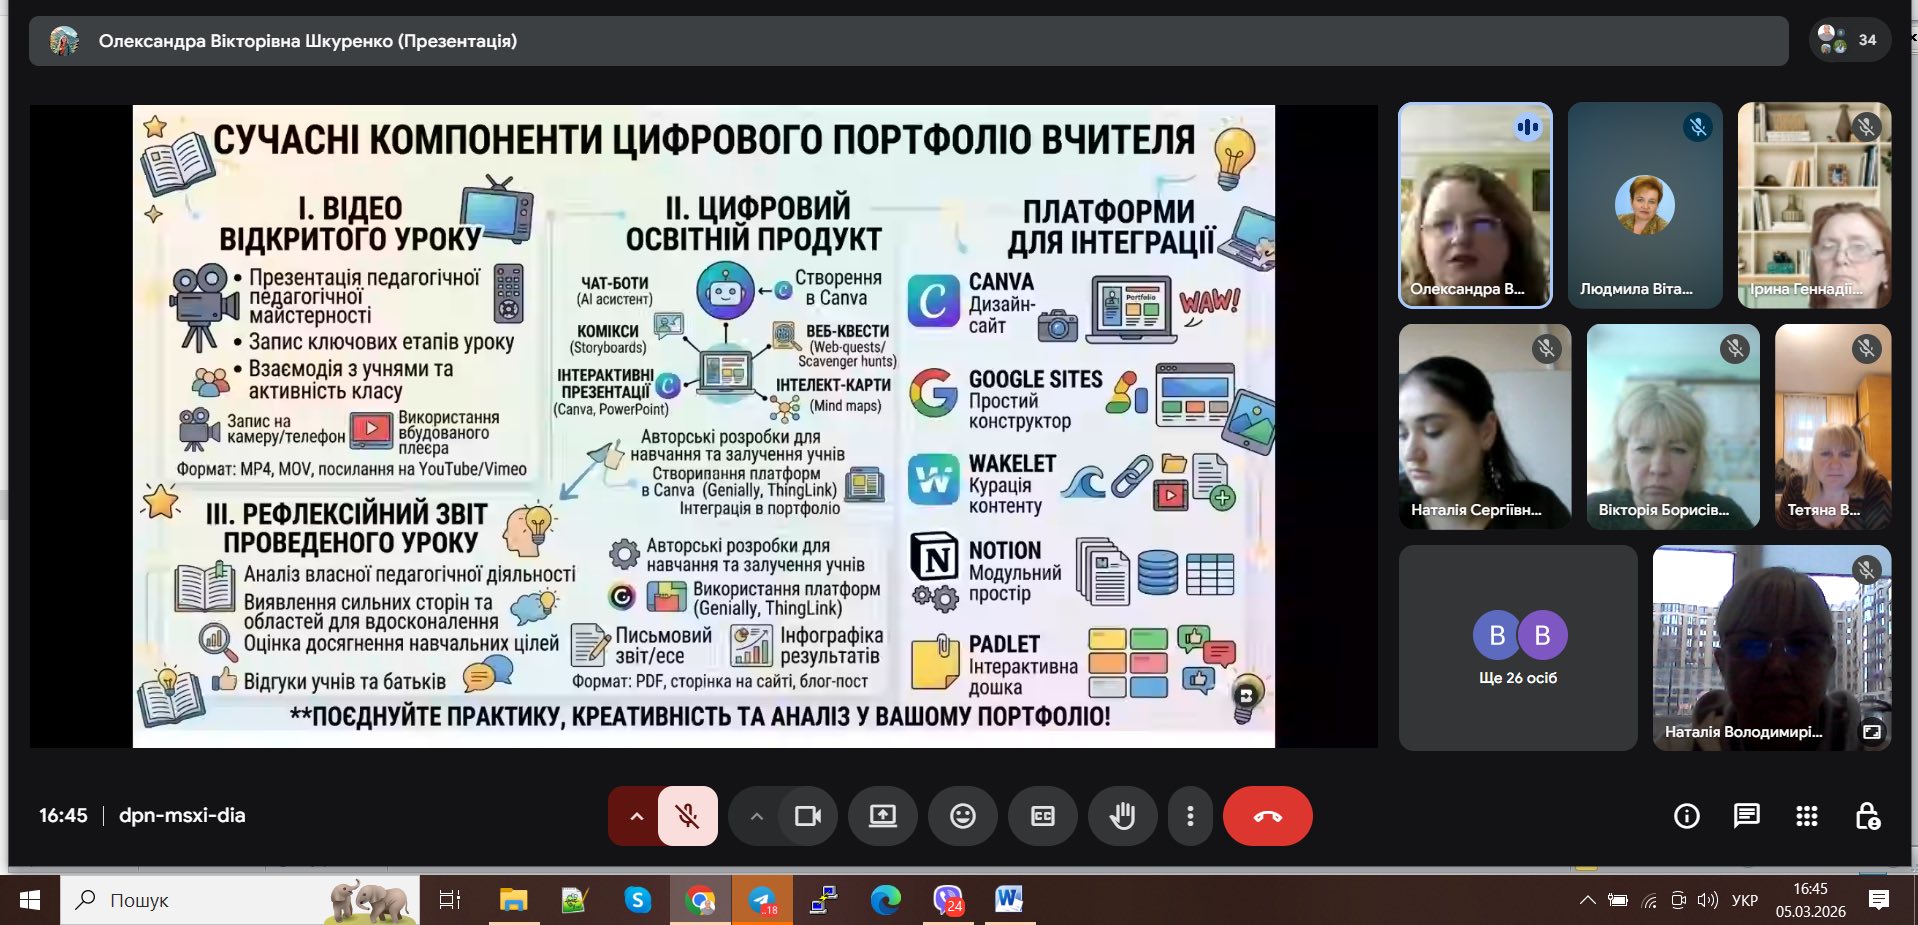Send an emoji reaction
This screenshot has height=925, width=1918.
pos(962,816)
